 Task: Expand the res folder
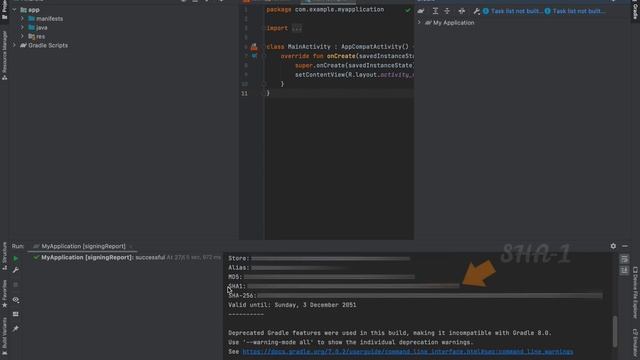coord(22,37)
